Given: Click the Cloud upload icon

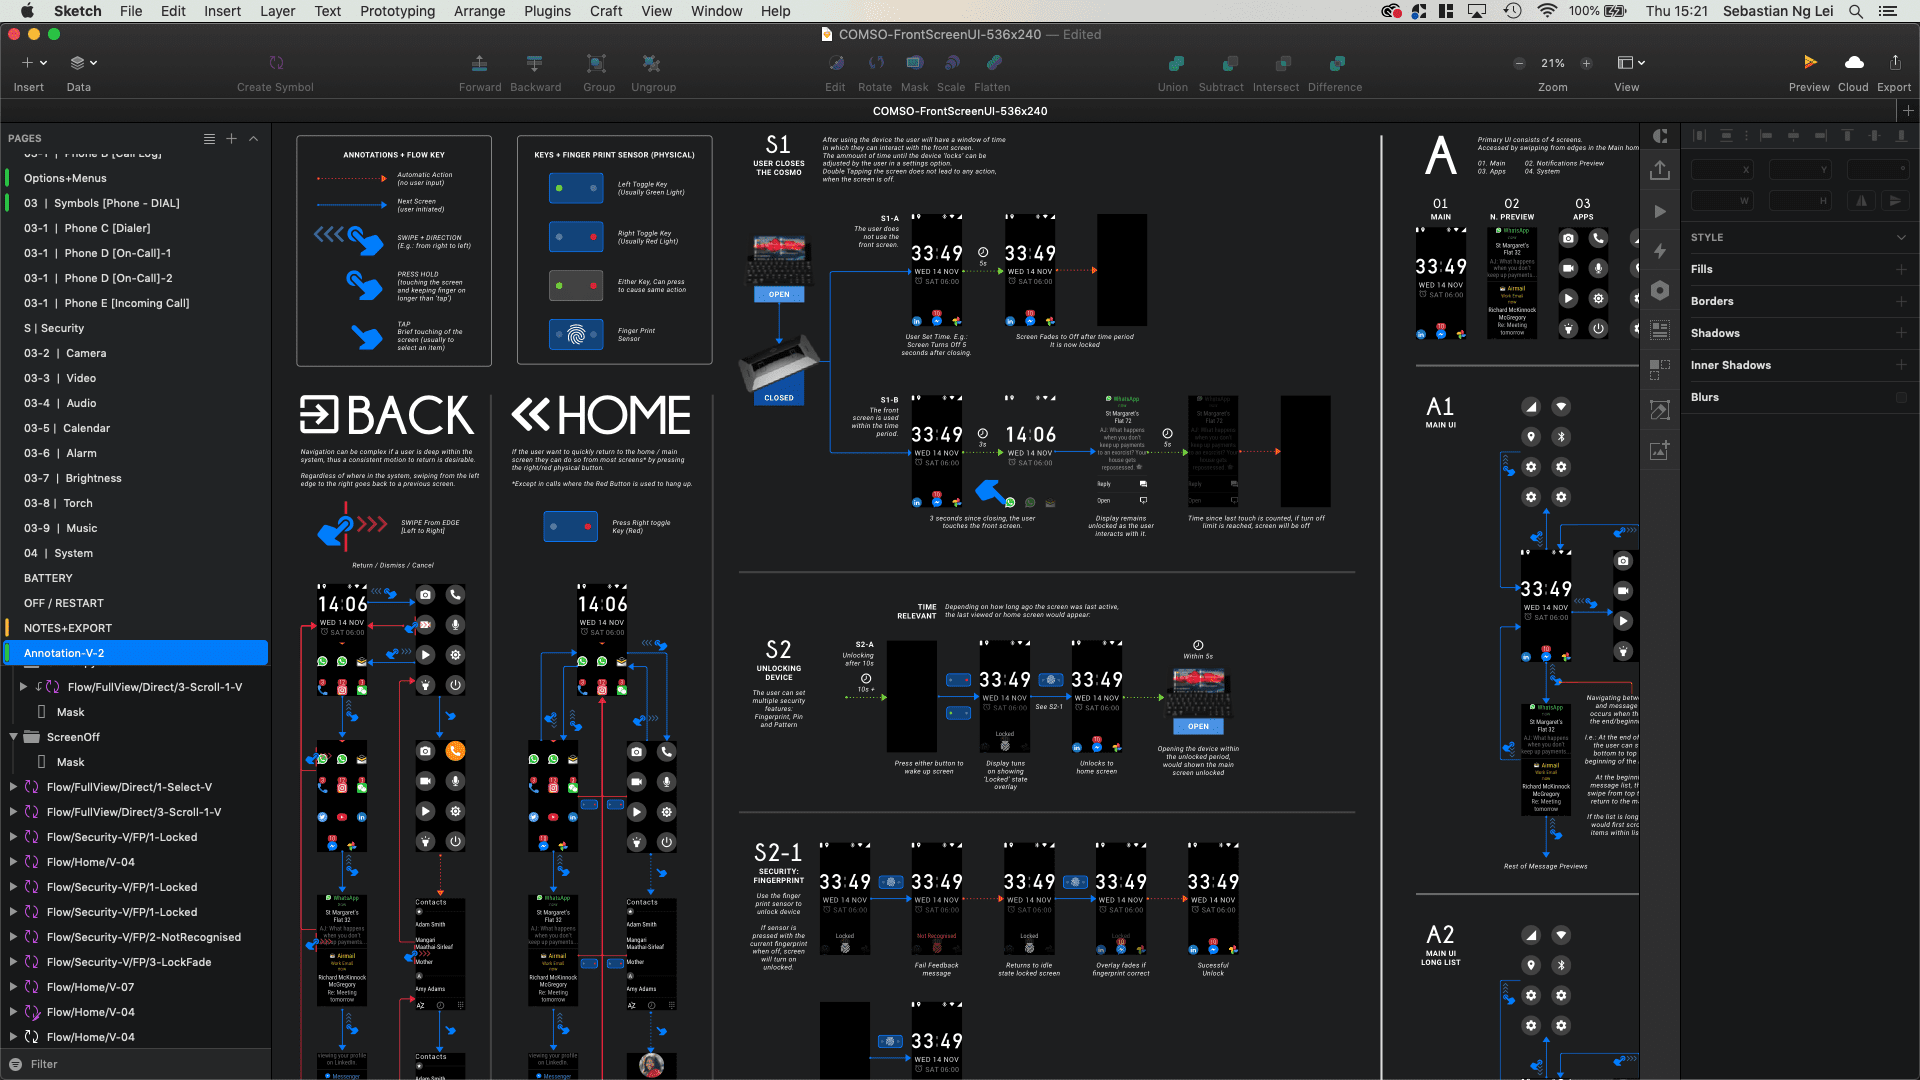Looking at the screenshot, I should point(1853,63).
